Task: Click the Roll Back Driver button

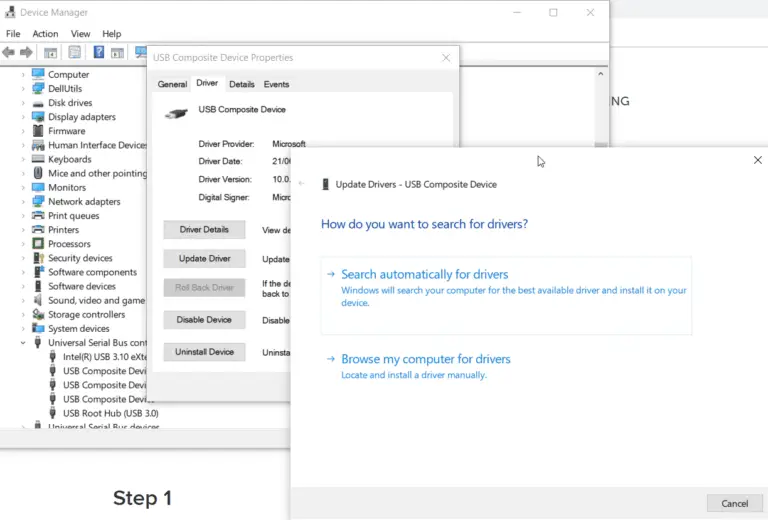Action: click(x=204, y=287)
